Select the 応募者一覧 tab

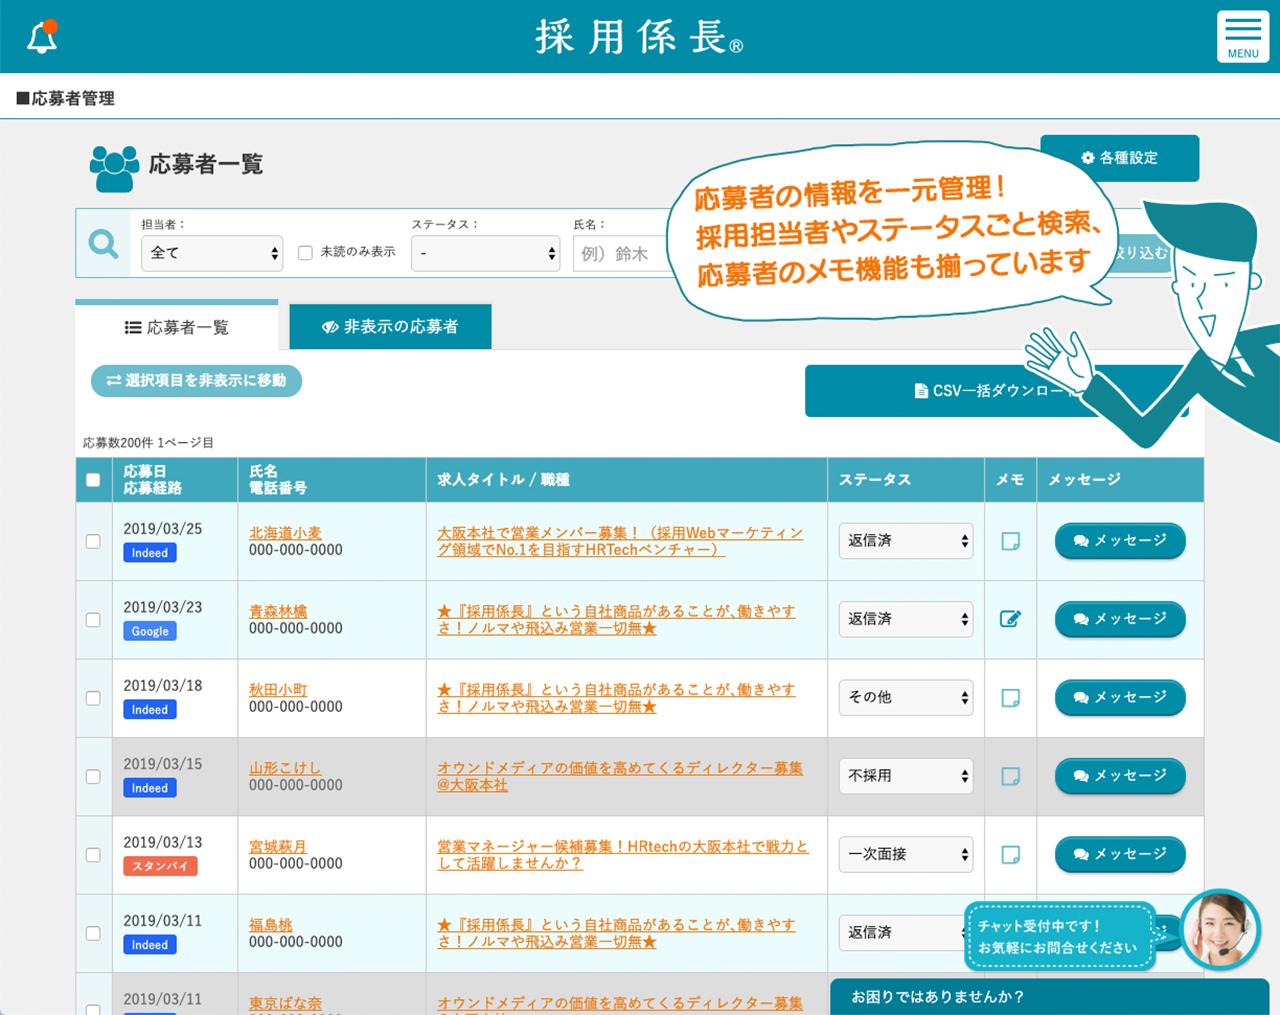[x=177, y=327]
